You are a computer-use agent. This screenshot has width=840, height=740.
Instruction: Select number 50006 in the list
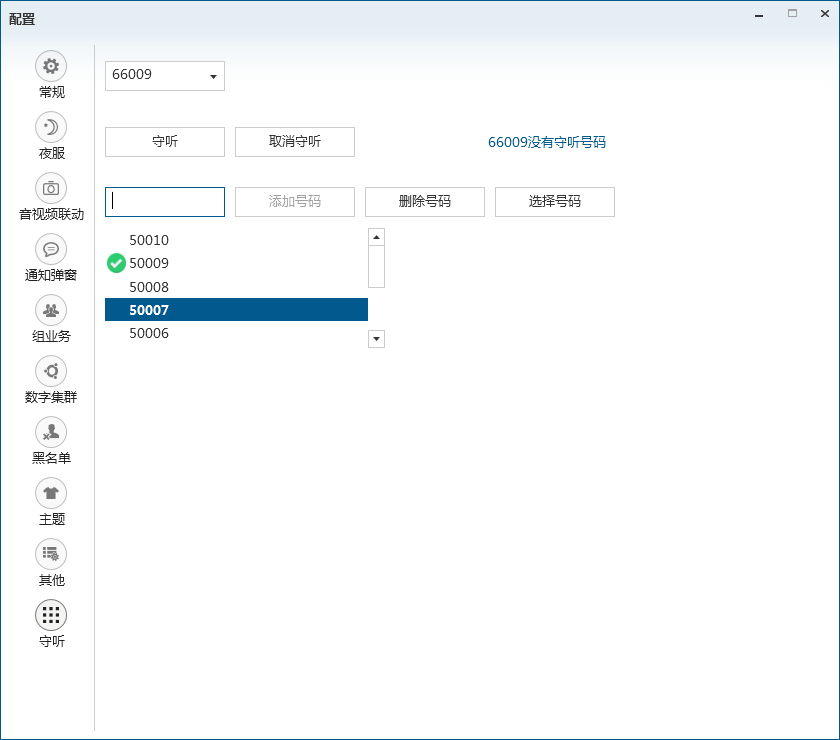[x=149, y=334]
